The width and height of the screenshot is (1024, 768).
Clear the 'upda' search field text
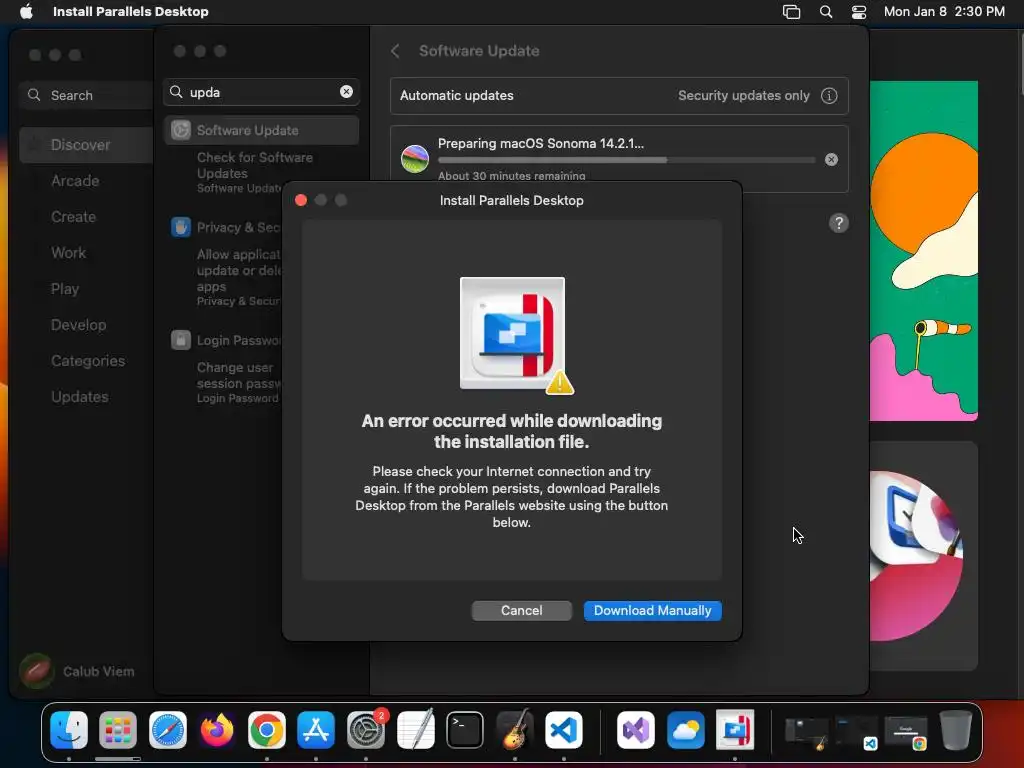point(346,91)
